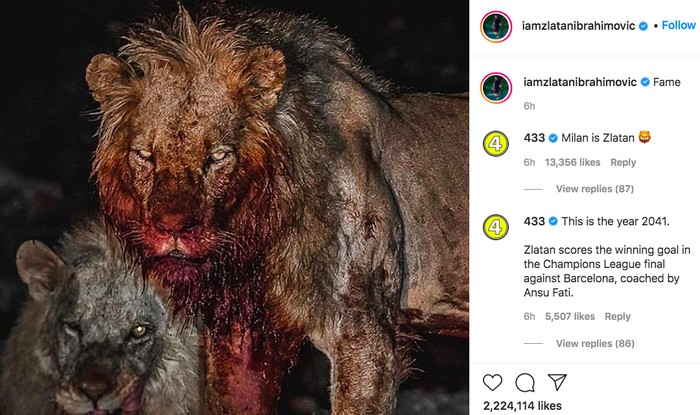
Task: Like the post with the heart icon
Action: pyautogui.click(x=493, y=381)
